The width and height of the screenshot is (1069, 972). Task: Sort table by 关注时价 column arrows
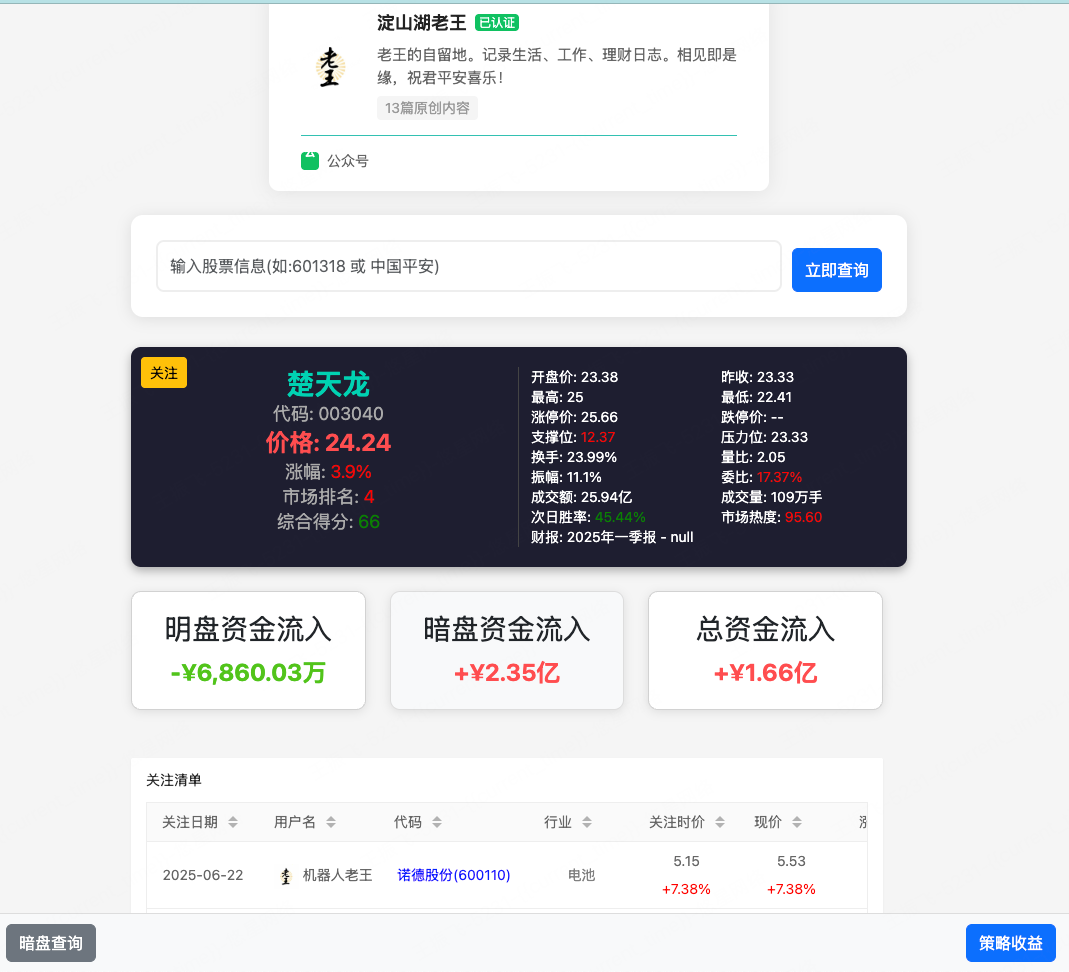coord(720,822)
